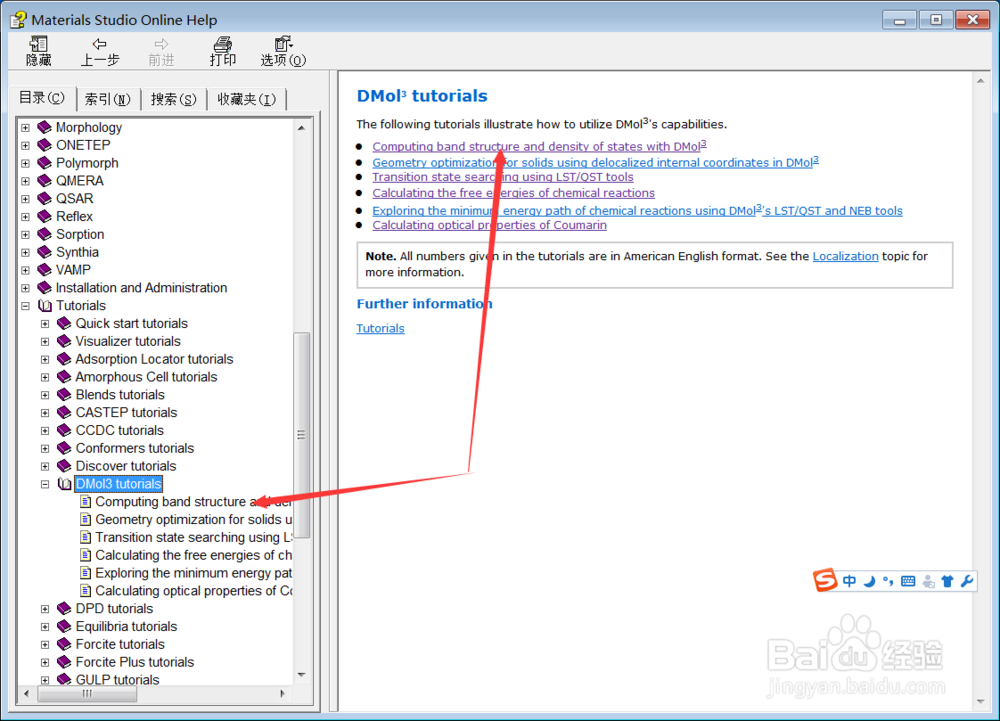Open link Computing band structure and density of states

(539, 146)
